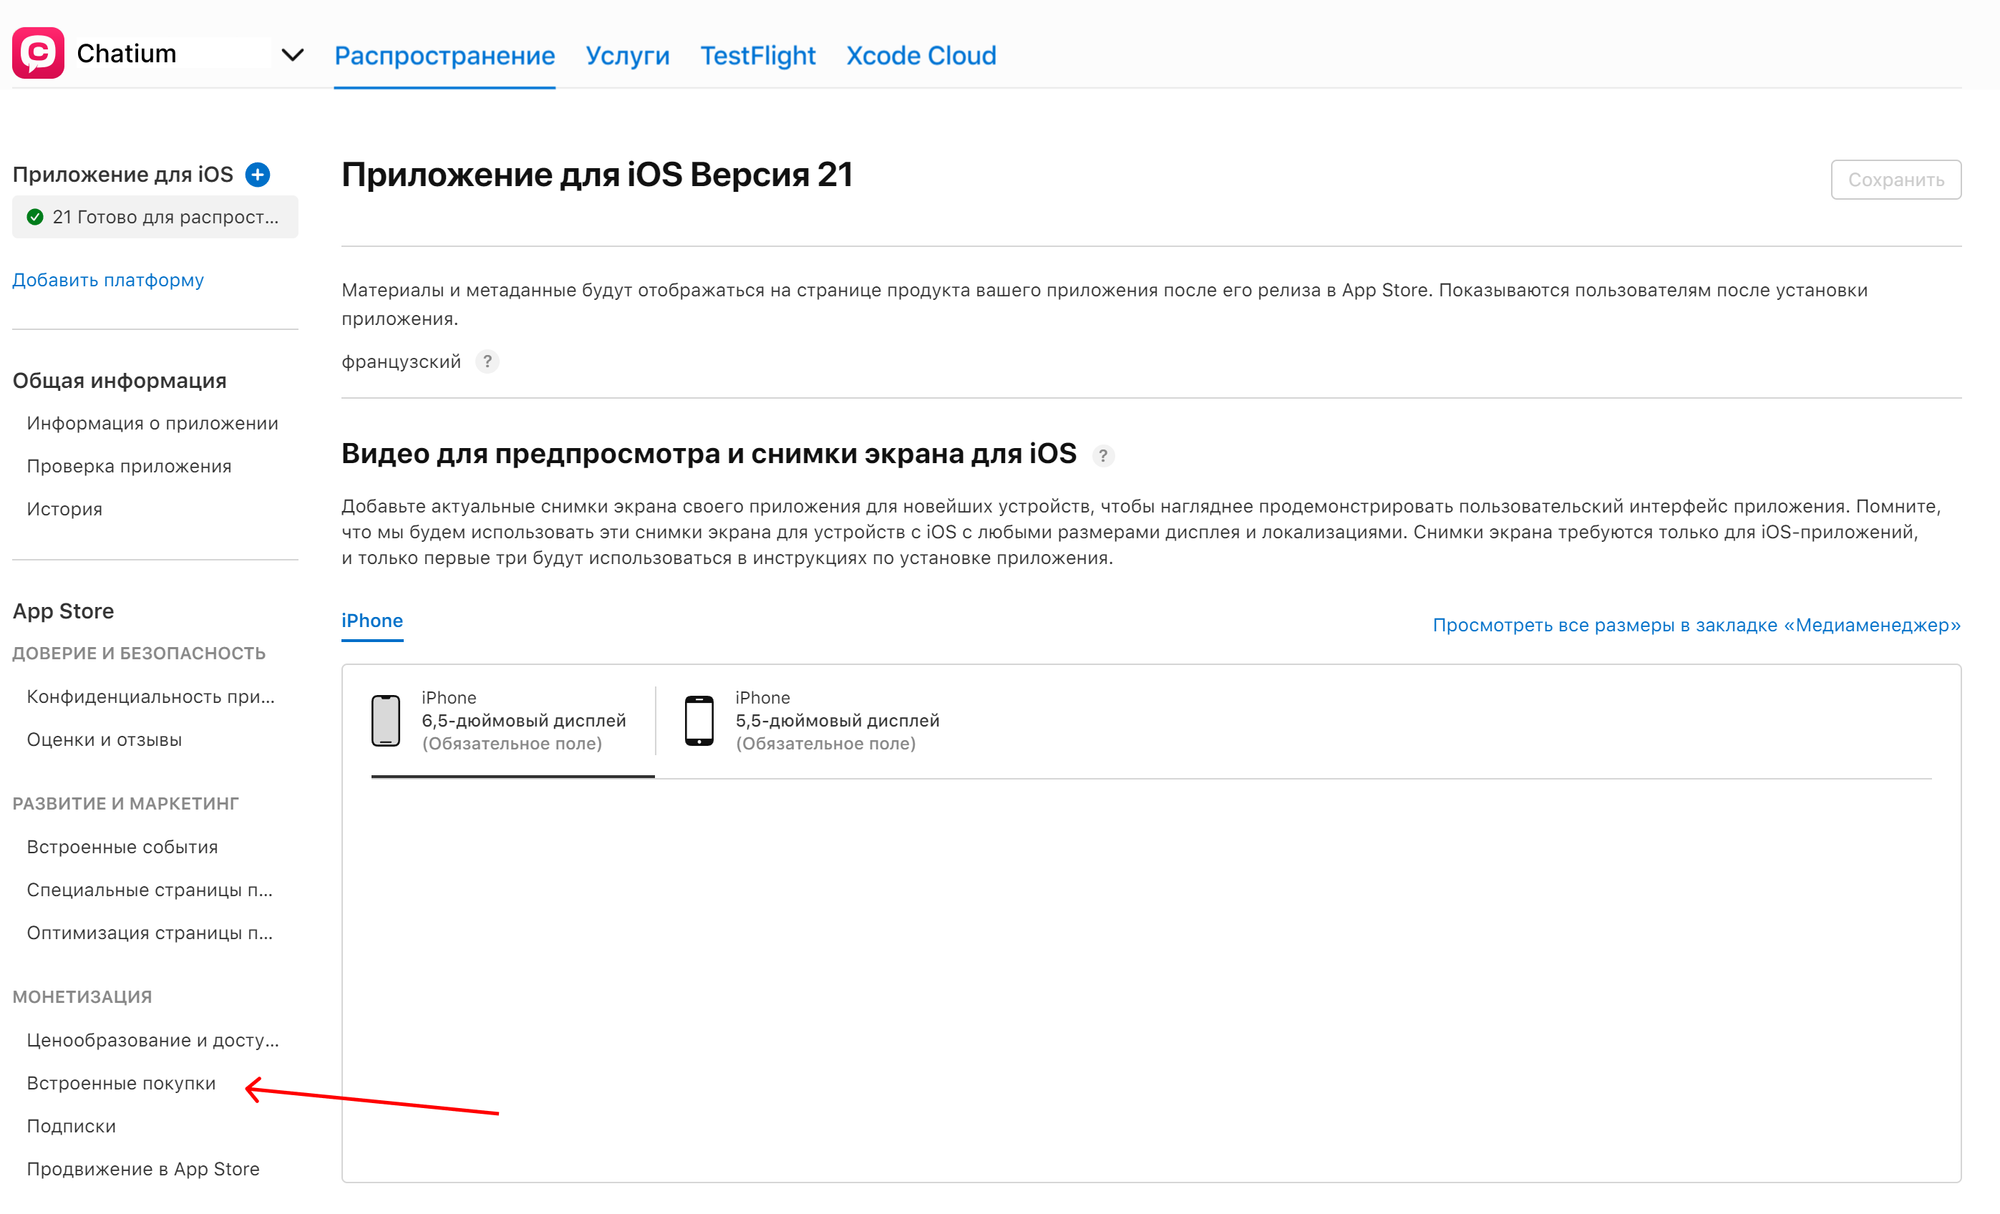Image resolution: width=2000 pixels, height=1214 pixels.
Task: Click the green check status icon for version 21
Action: pos(35,217)
